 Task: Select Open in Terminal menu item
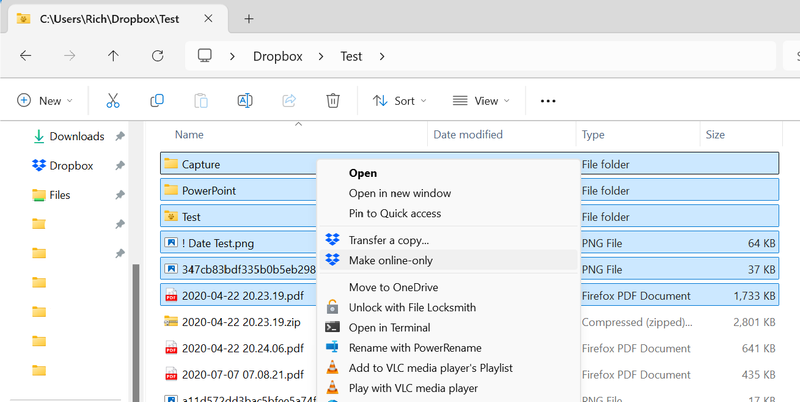click(389, 328)
